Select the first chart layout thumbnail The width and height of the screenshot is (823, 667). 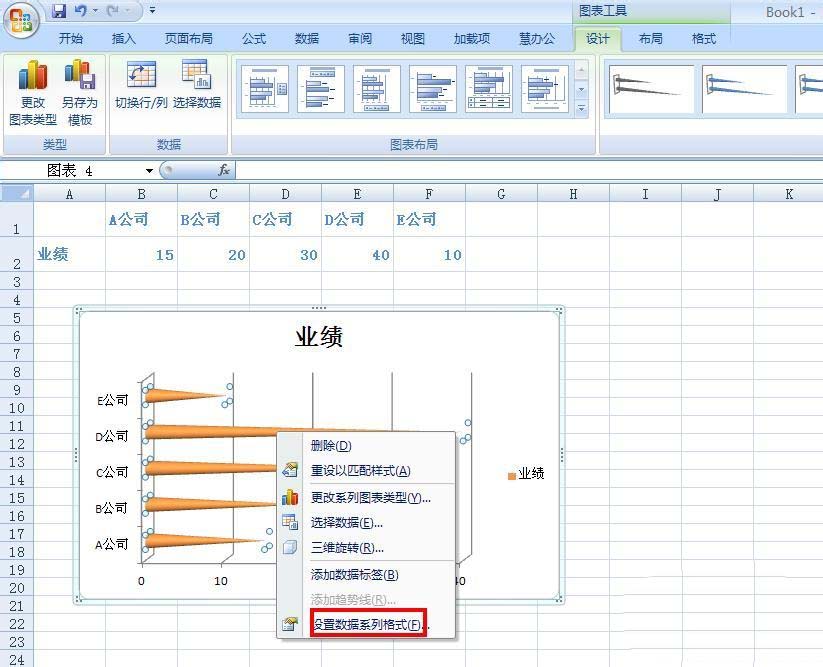tap(265, 90)
